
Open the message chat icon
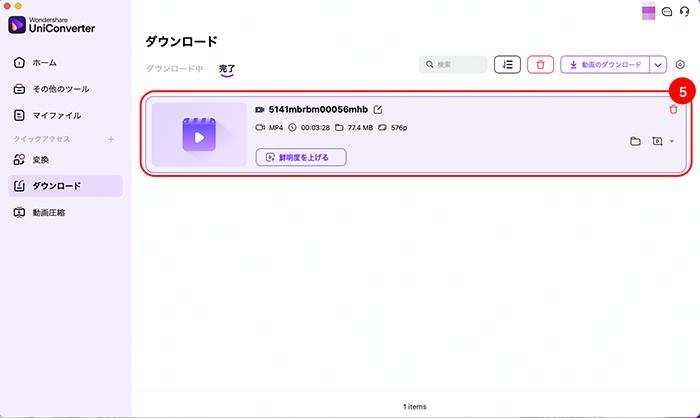[x=667, y=12]
